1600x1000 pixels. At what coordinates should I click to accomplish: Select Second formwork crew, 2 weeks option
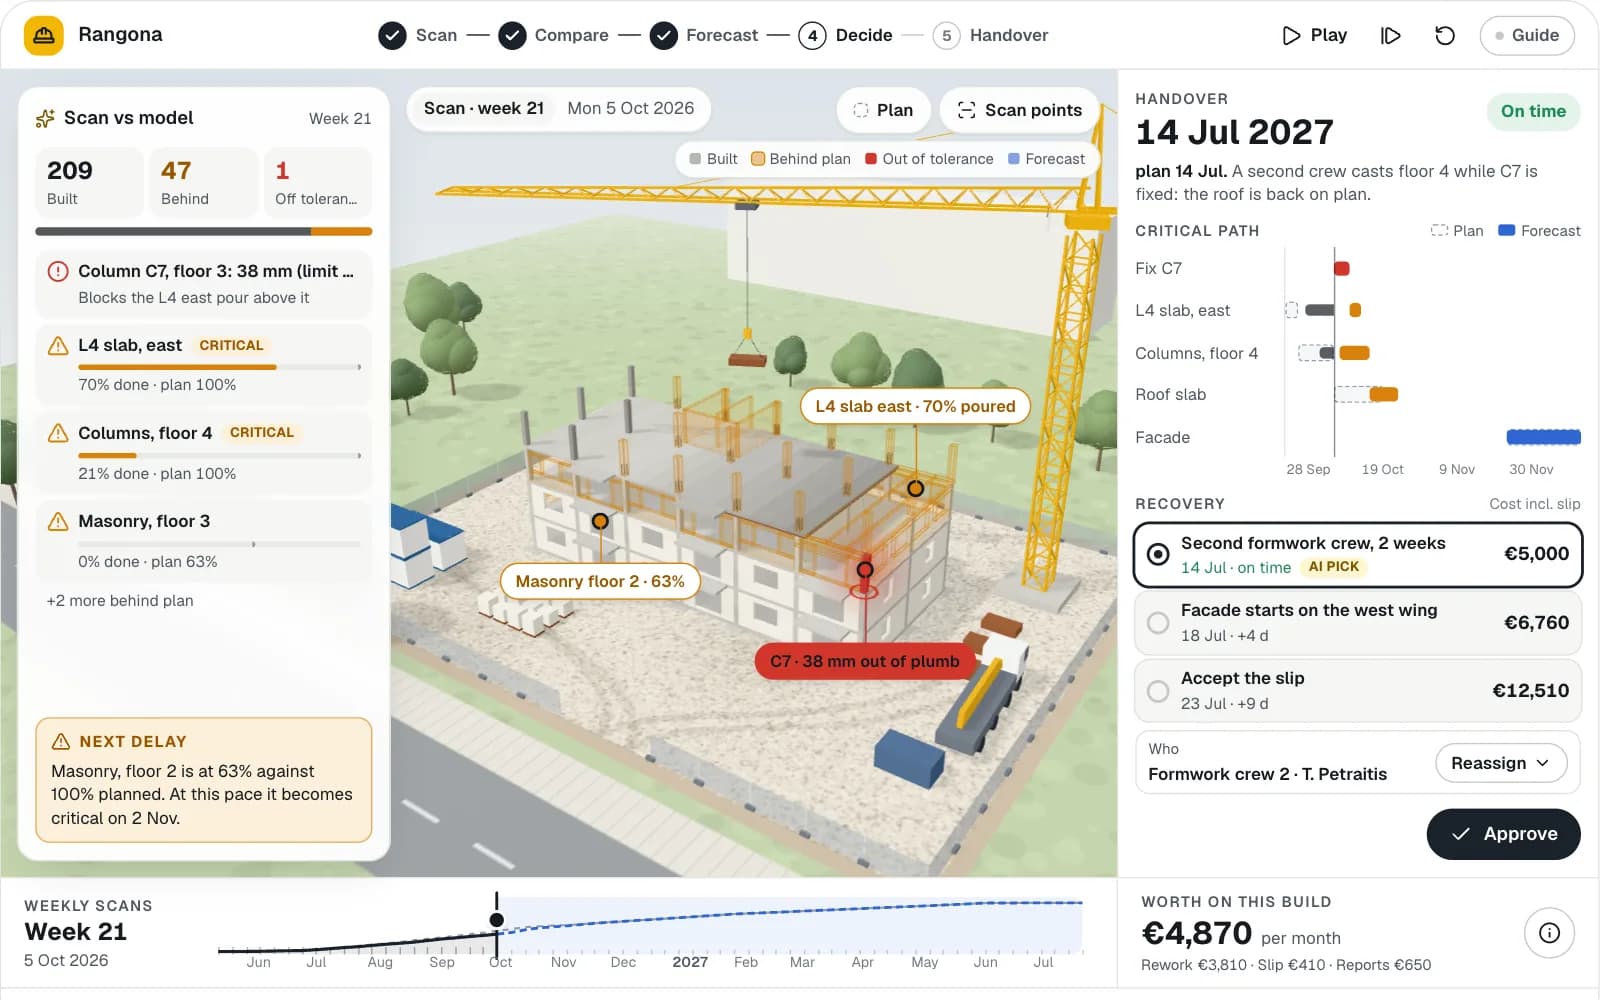[1358, 554]
